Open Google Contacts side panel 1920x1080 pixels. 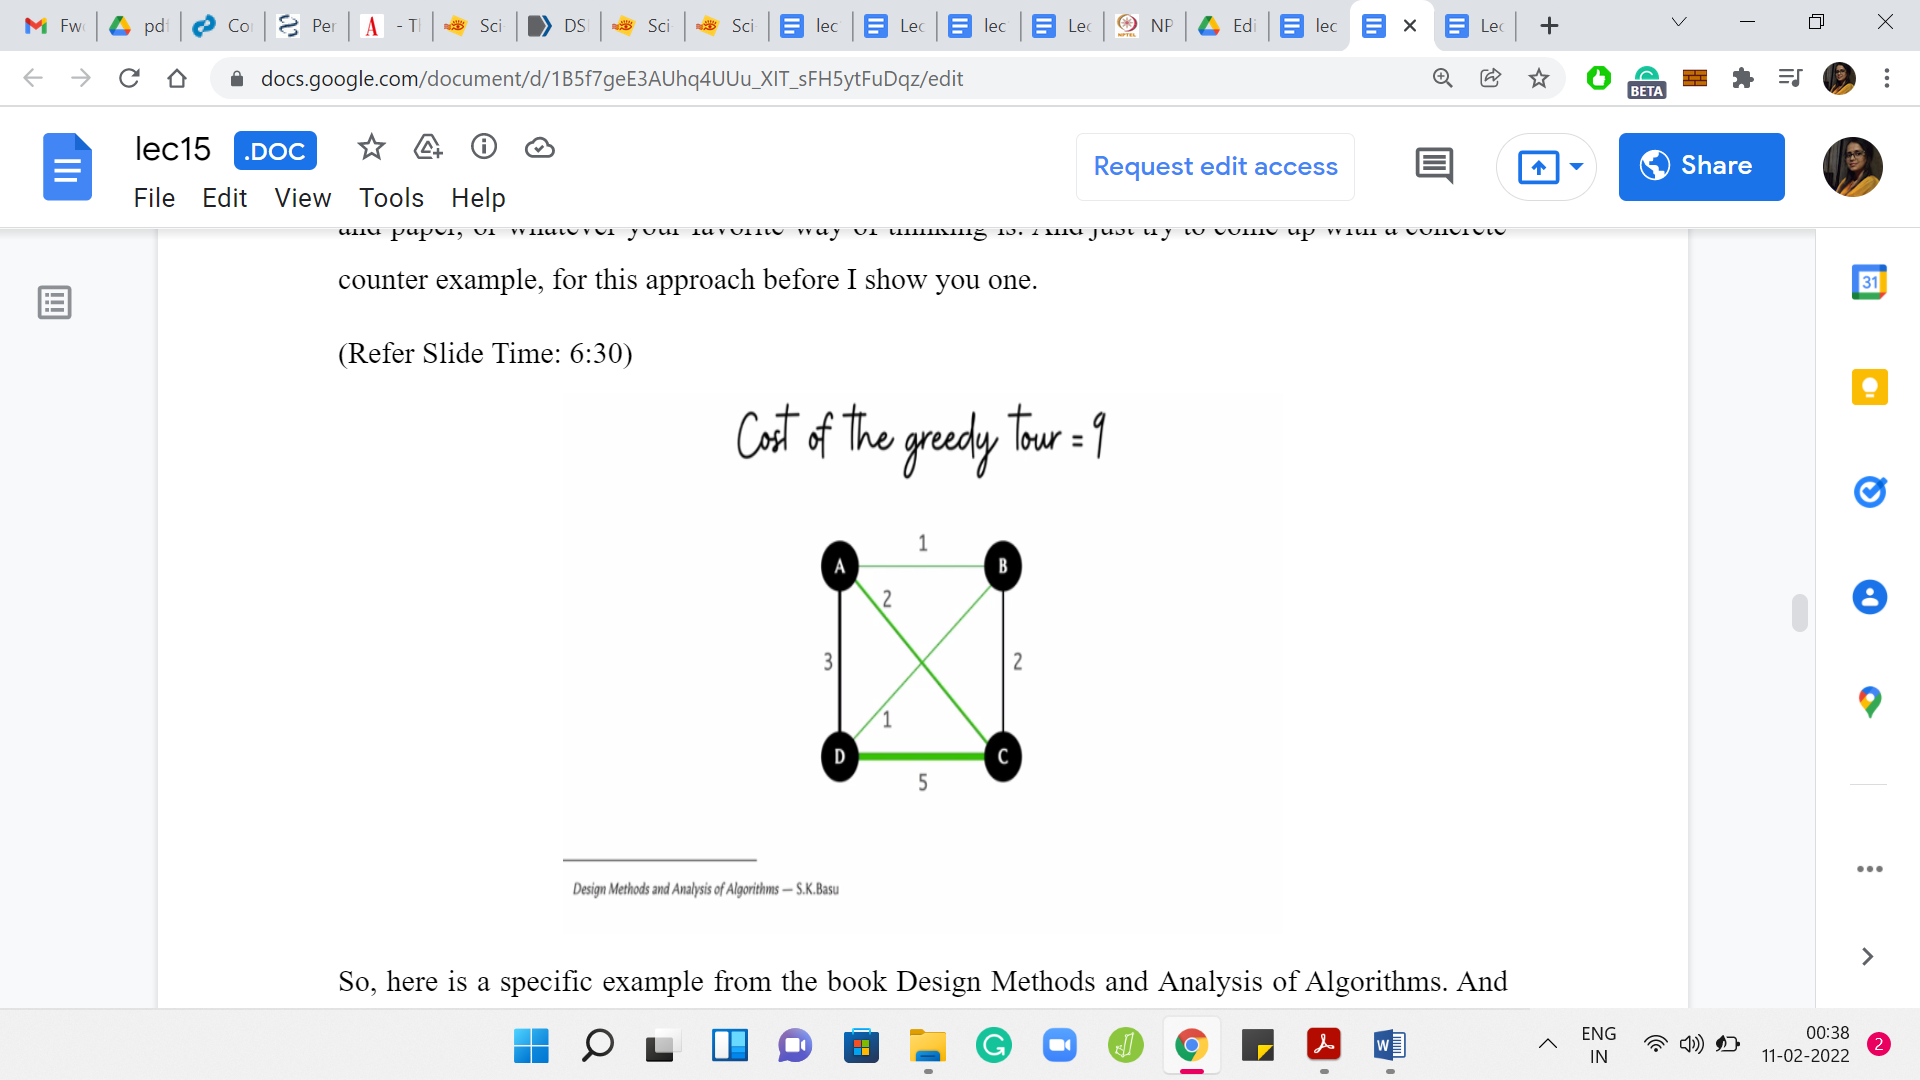click(x=1869, y=597)
